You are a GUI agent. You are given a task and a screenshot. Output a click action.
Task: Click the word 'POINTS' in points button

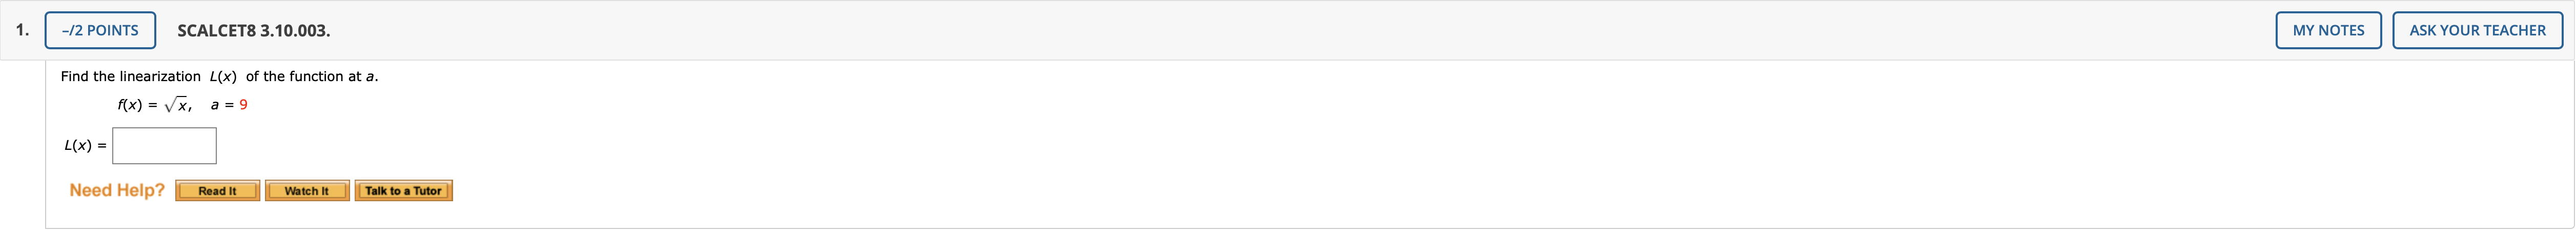click(x=112, y=30)
